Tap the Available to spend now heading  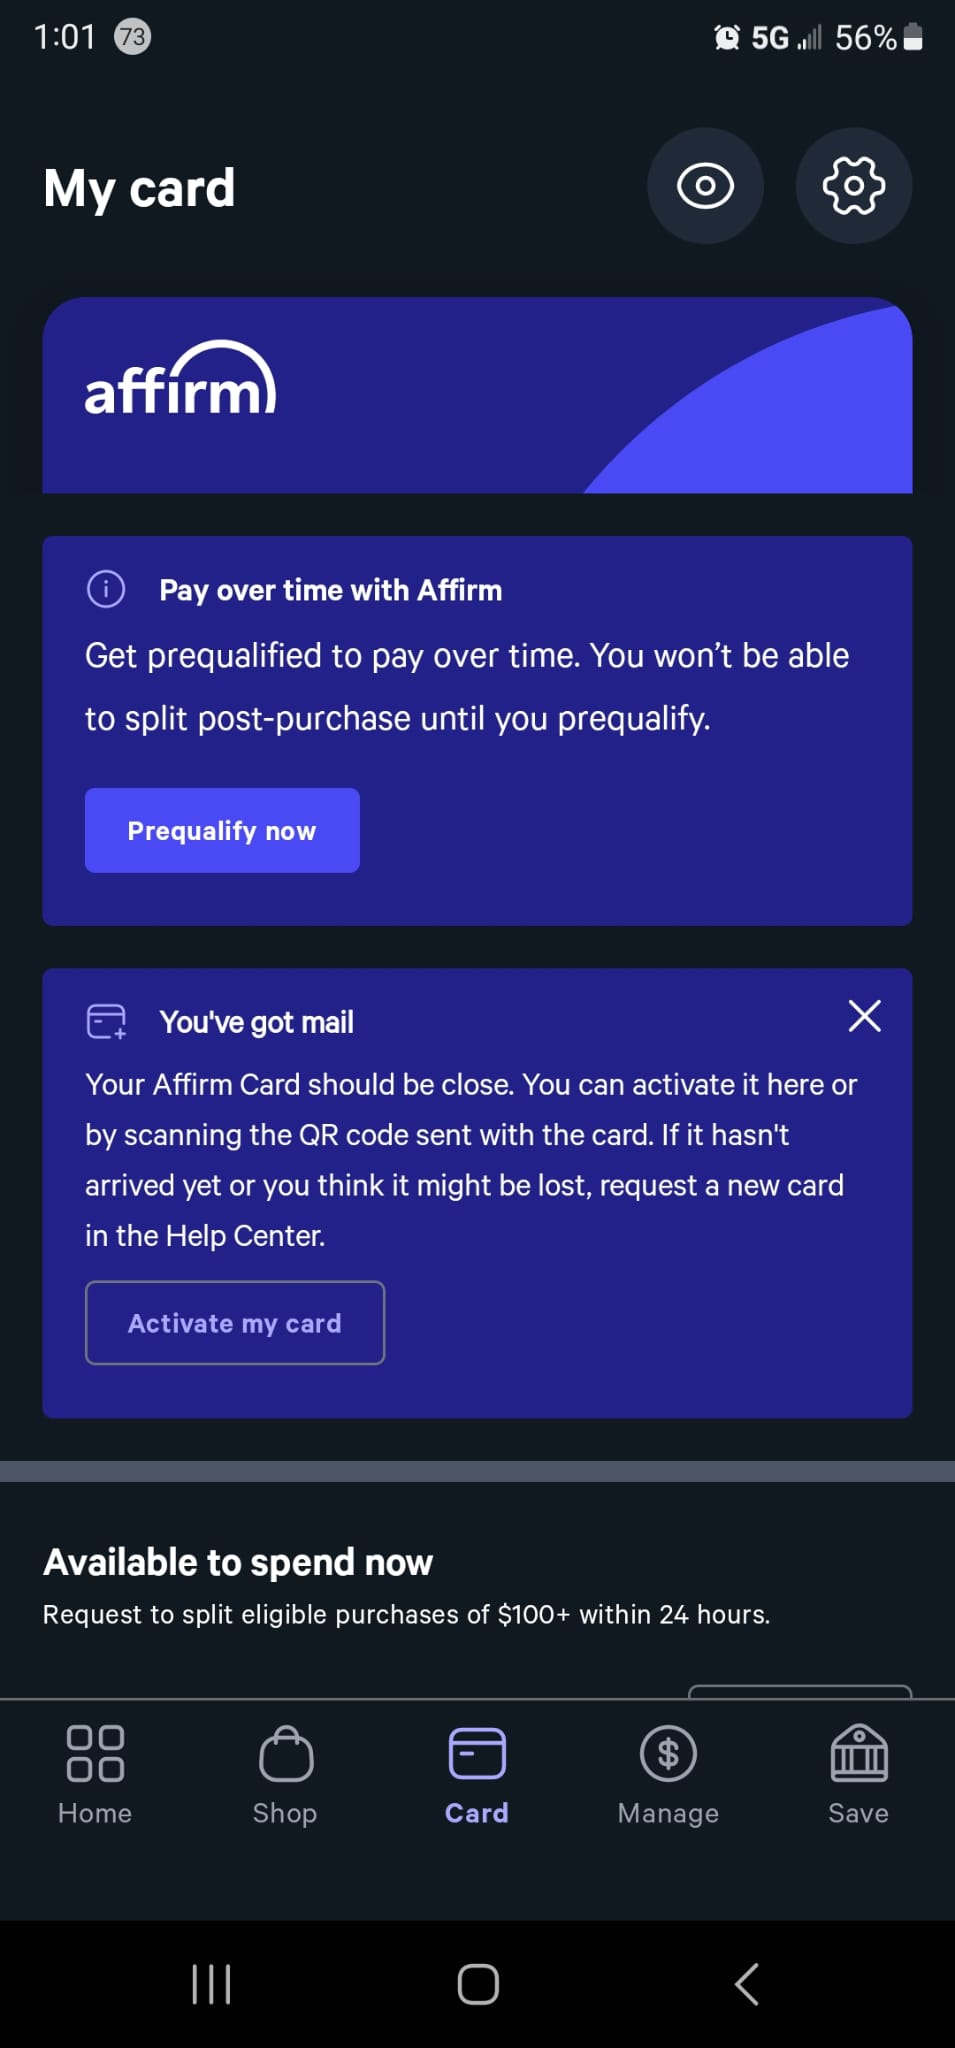(238, 1562)
